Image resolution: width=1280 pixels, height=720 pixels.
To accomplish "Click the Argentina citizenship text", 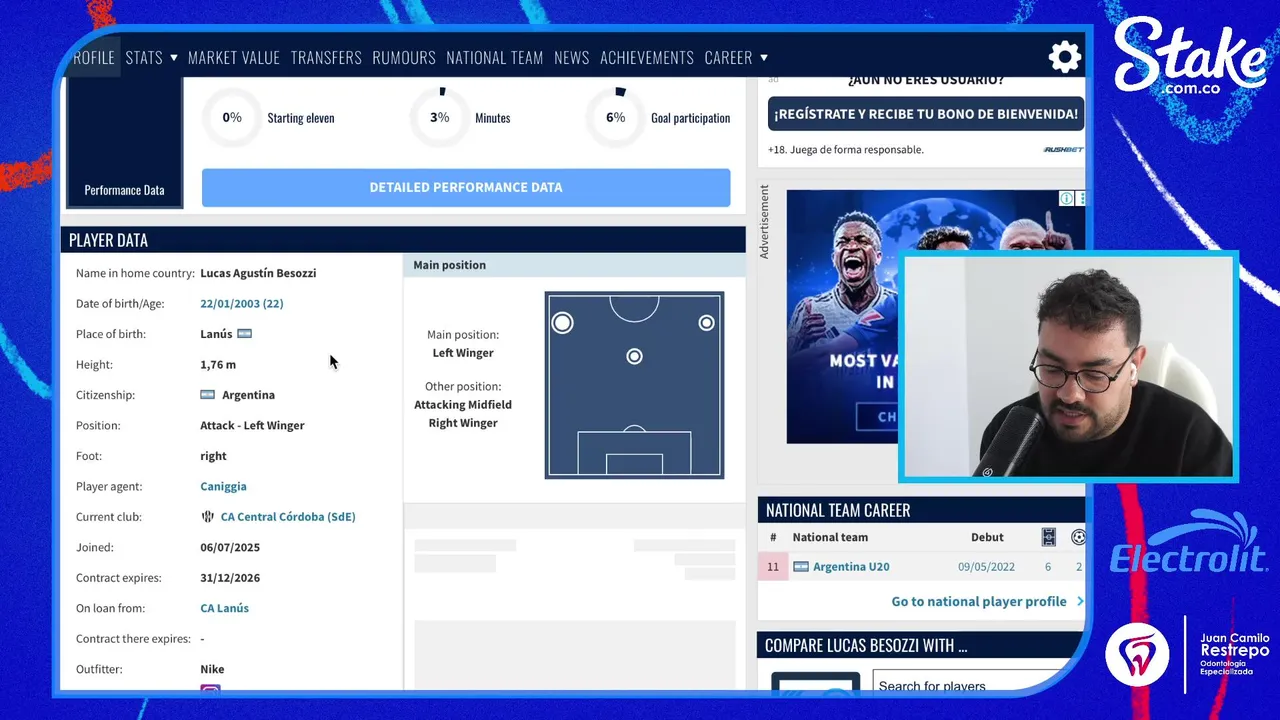I will (248, 395).
